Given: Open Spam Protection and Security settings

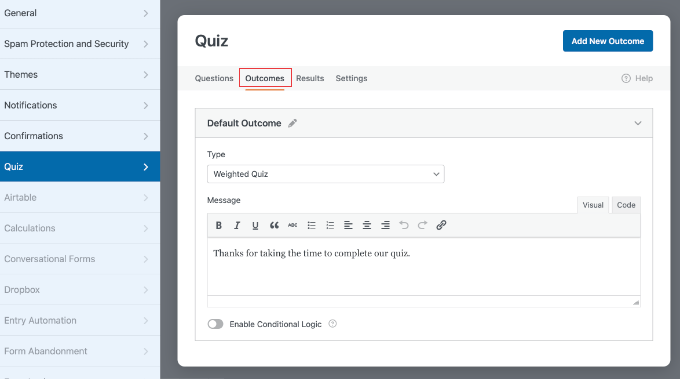Looking at the screenshot, I should pos(80,44).
